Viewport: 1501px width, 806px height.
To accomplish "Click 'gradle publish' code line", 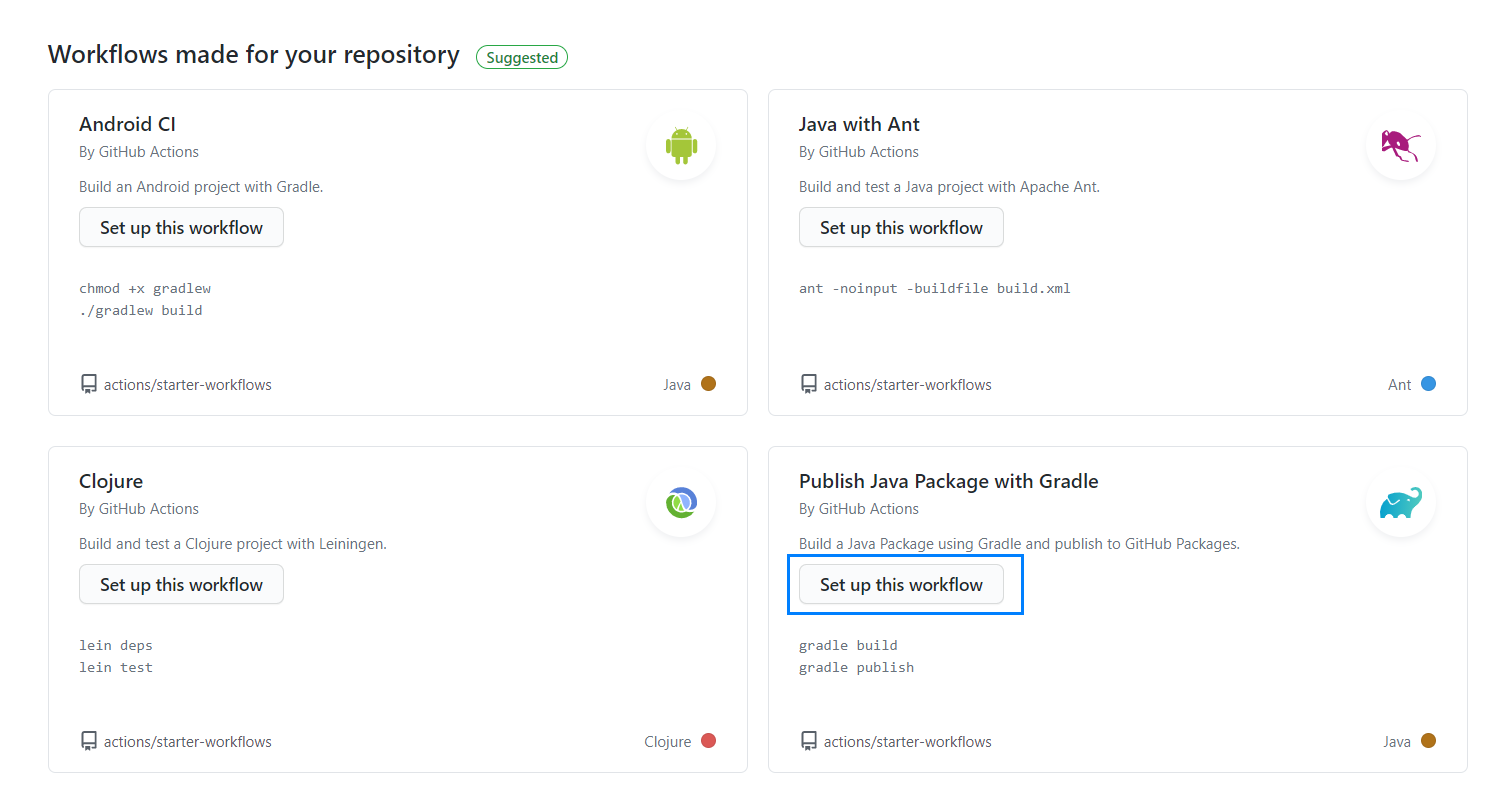I will (x=856, y=667).
